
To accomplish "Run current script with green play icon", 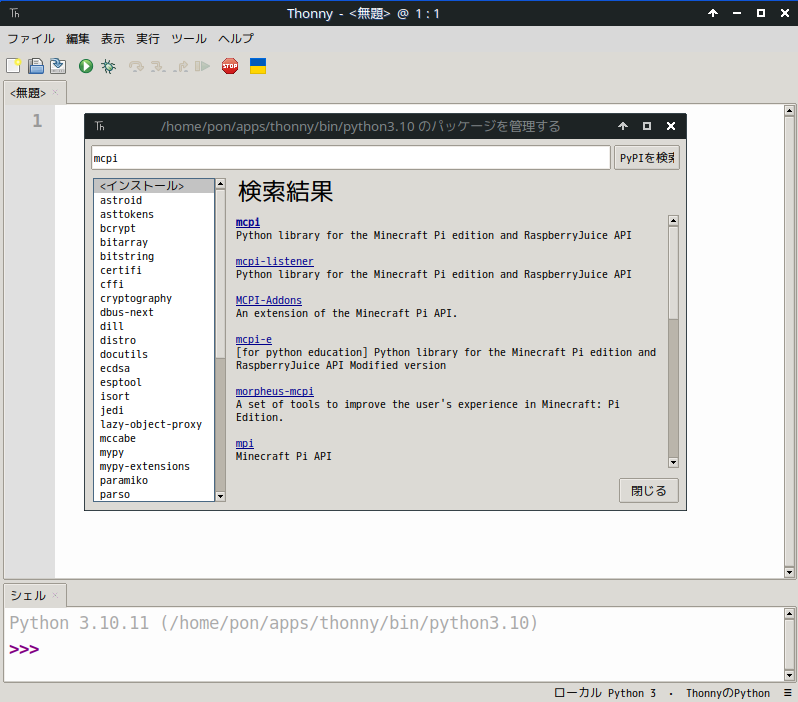I will coord(86,66).
